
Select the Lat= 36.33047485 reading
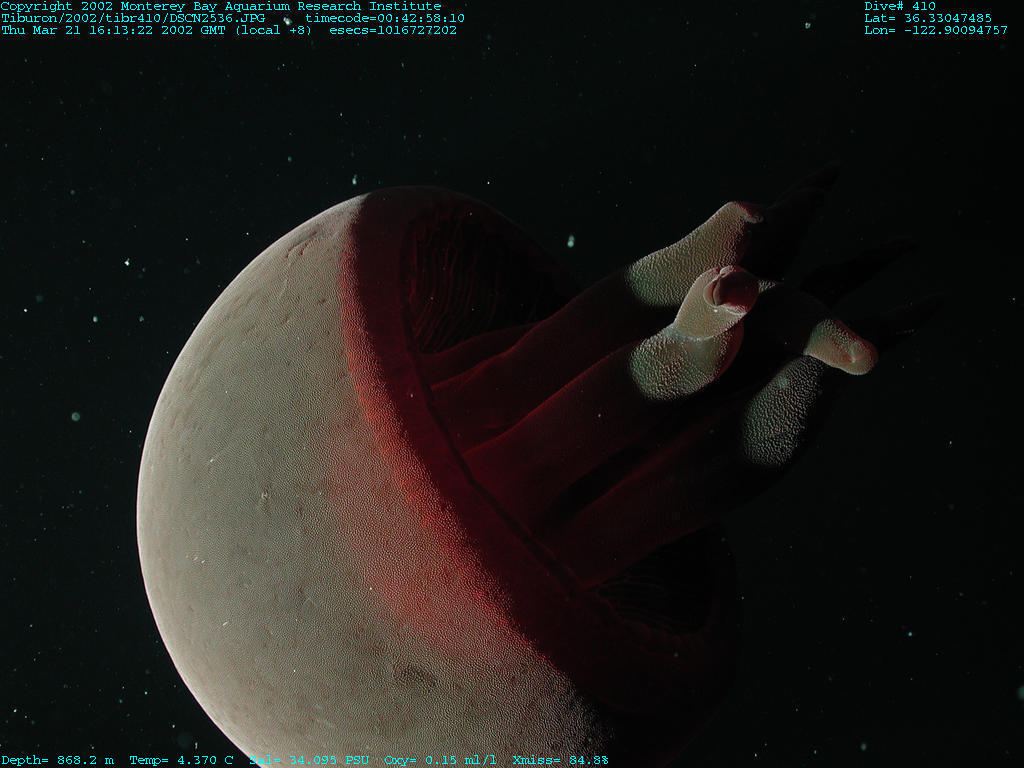(x=928, y=18)
